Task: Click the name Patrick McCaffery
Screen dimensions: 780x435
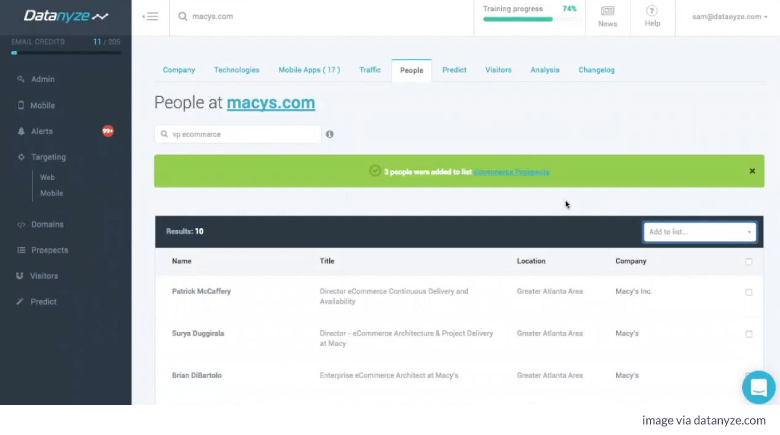Action: [201, 291]
